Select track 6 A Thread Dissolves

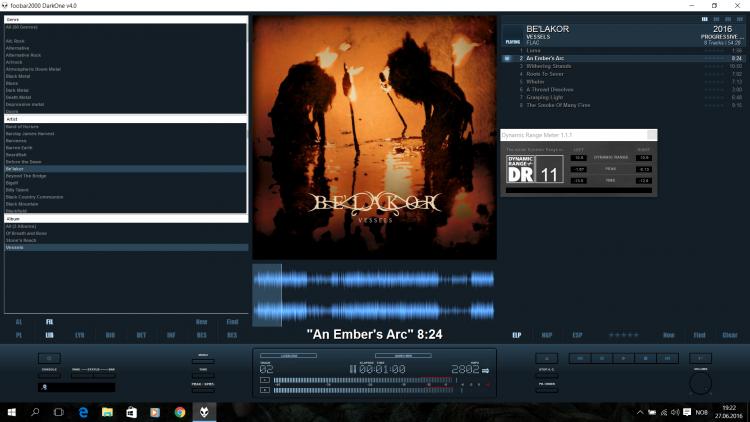pyautogui.click(x=623, y=89)
